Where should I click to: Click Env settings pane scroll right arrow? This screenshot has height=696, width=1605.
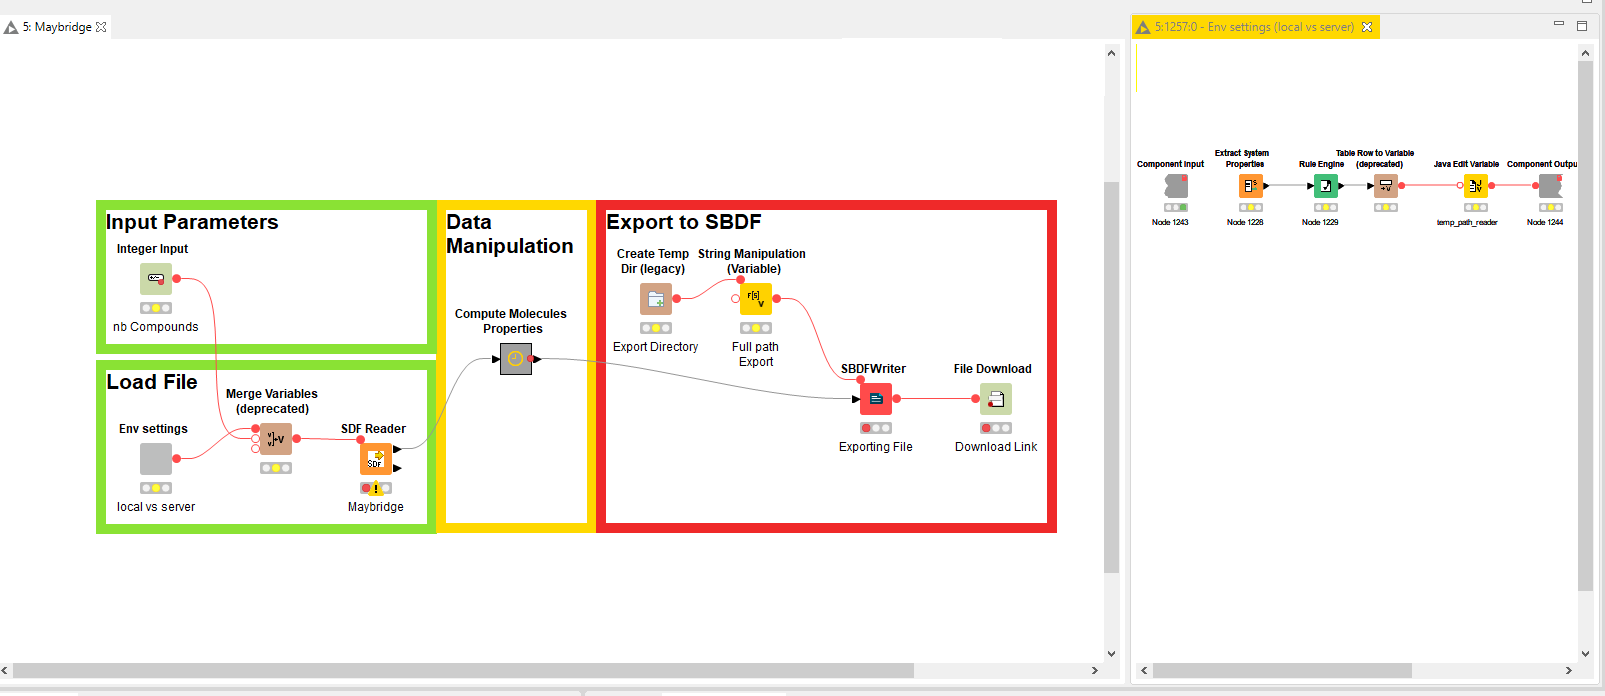coord(1569,670)
